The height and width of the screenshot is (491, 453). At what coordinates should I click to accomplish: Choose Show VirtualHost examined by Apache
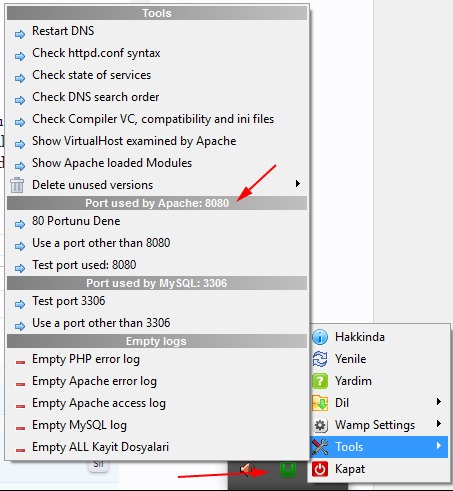tap(157, 141)
